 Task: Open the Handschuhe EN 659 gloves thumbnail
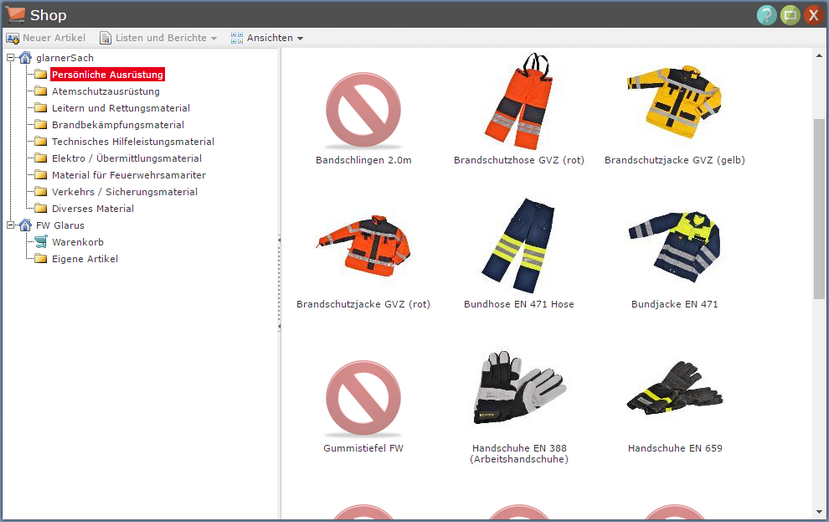click(675, 389)
